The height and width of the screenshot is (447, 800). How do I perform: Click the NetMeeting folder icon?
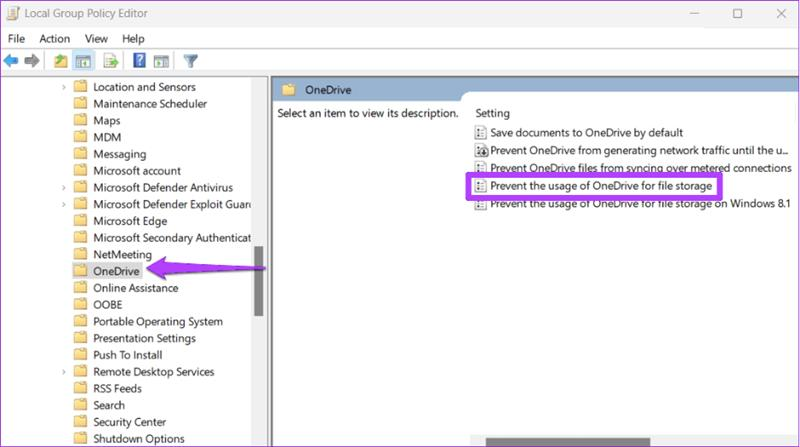click(80, 254)
